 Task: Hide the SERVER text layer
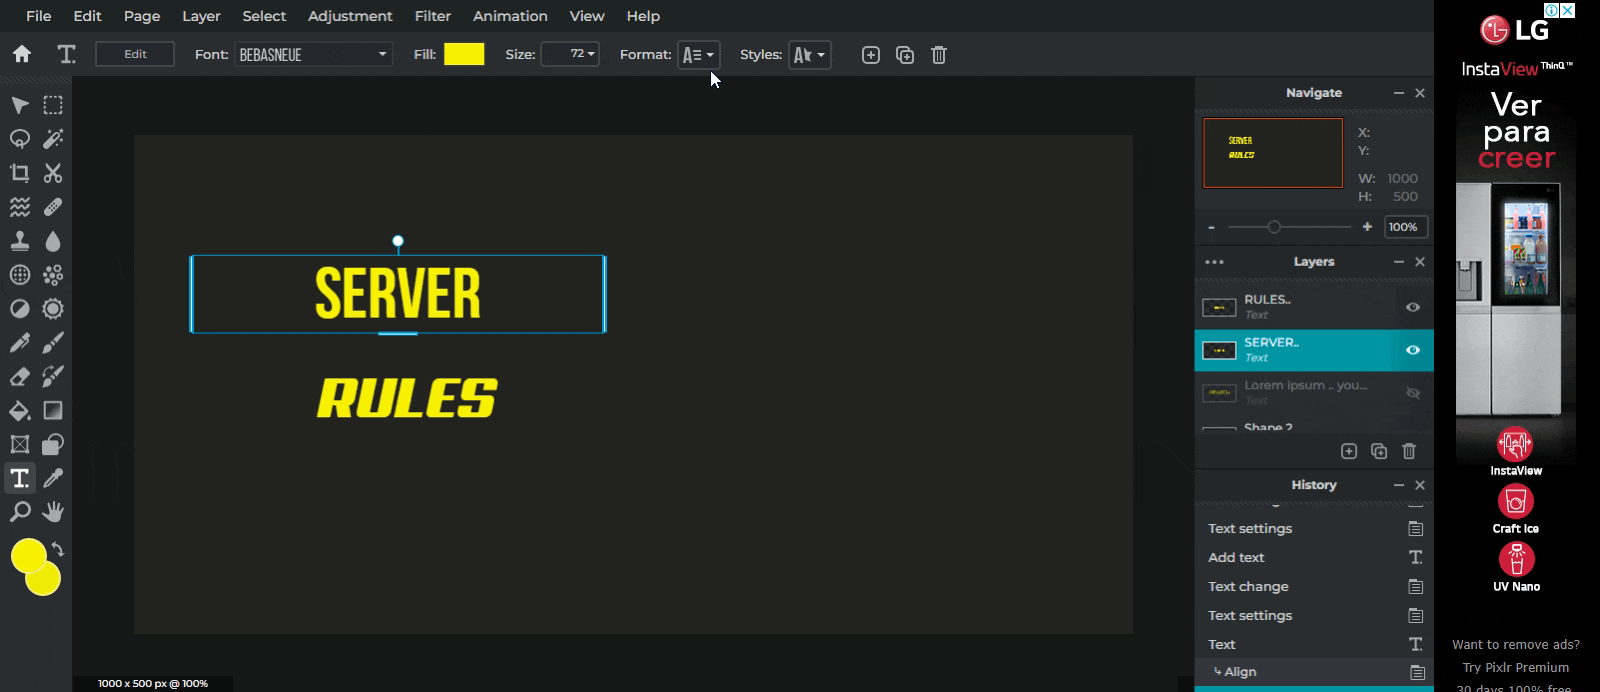[x=1413, y=350]
